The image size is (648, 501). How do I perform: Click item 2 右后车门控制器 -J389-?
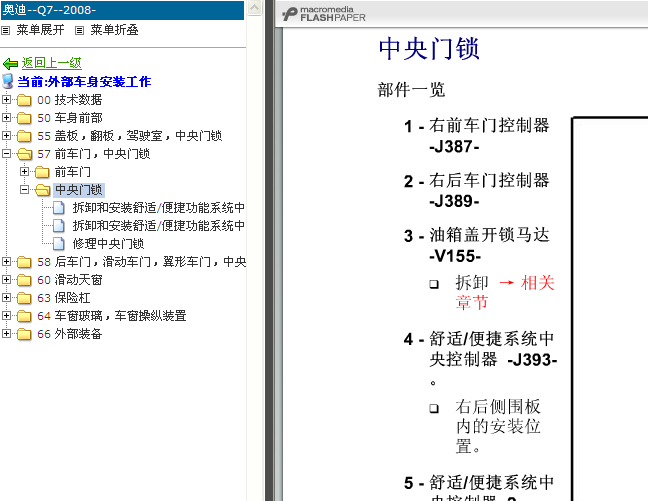click(x=477, y=191)
